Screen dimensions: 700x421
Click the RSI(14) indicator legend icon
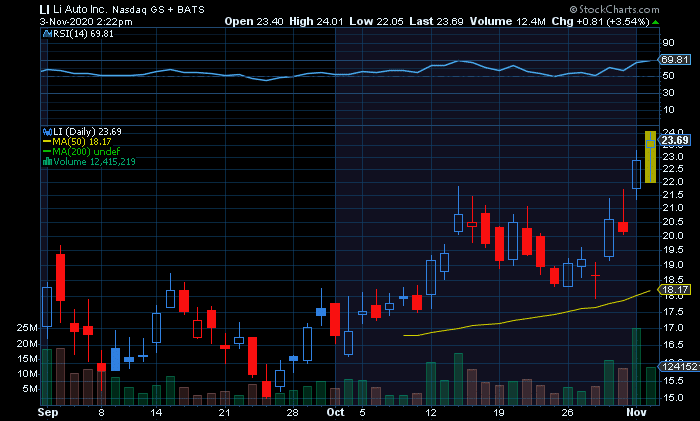pyautogui.click(x=47, y=34)
